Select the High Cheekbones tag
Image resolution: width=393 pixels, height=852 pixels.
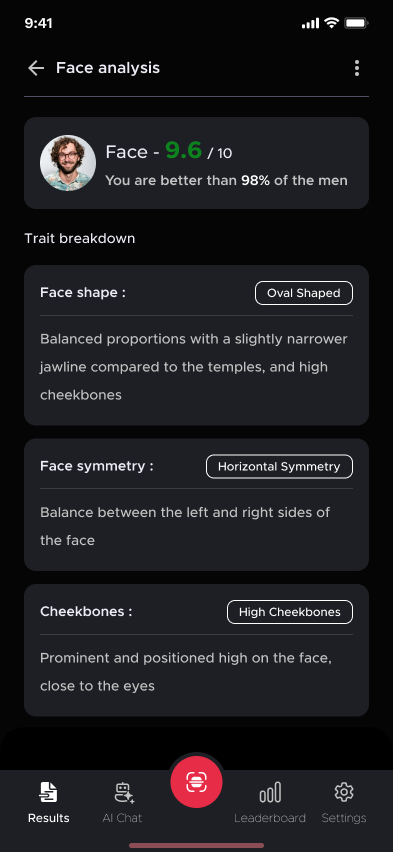tap(290, 612)
